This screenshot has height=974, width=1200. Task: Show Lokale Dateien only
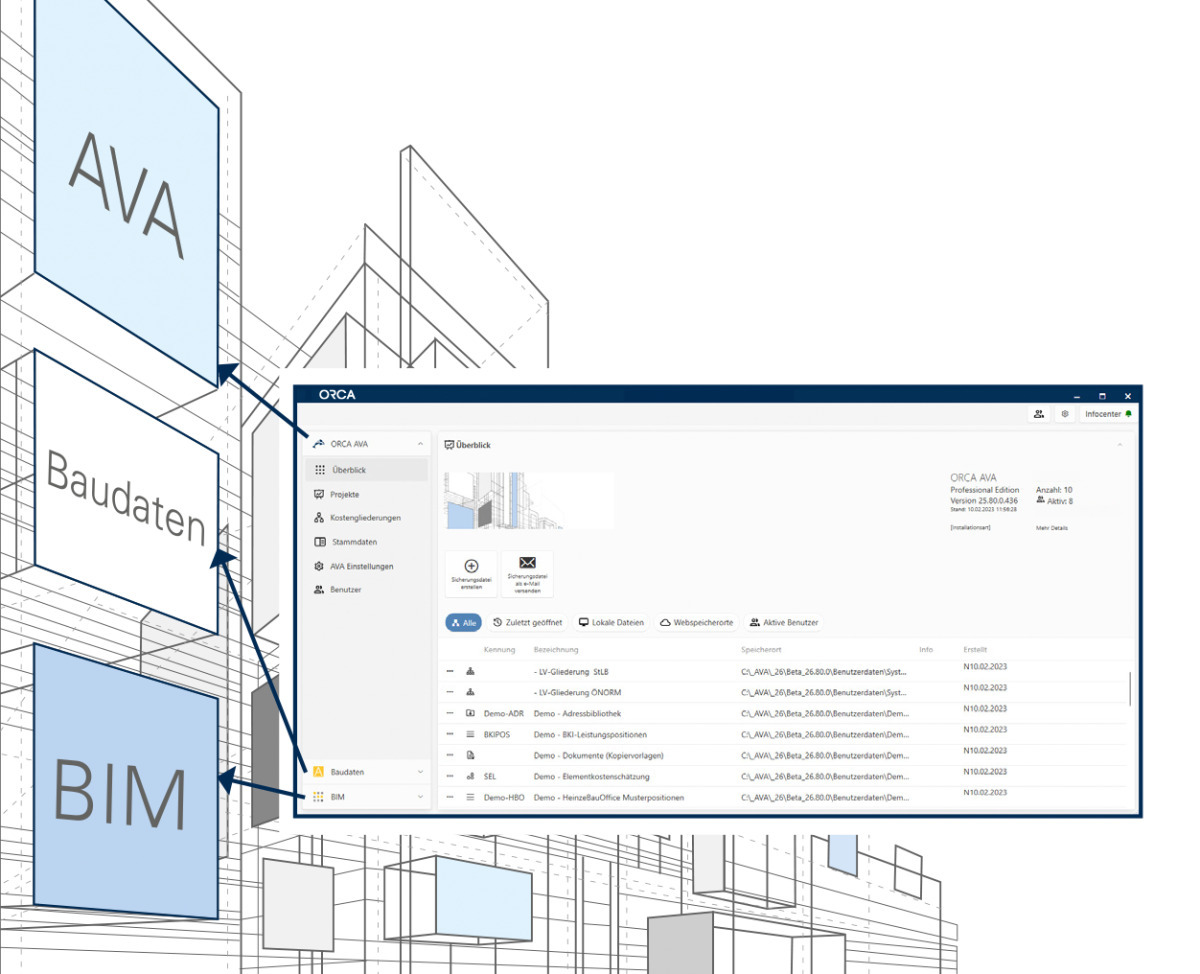(x=611, y=623)
